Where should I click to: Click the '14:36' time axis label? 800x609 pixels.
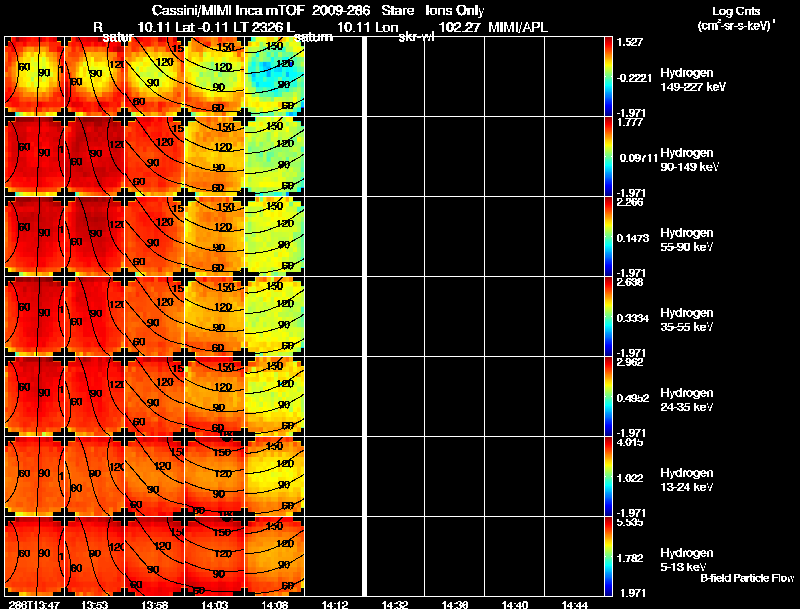coord(455,604)
